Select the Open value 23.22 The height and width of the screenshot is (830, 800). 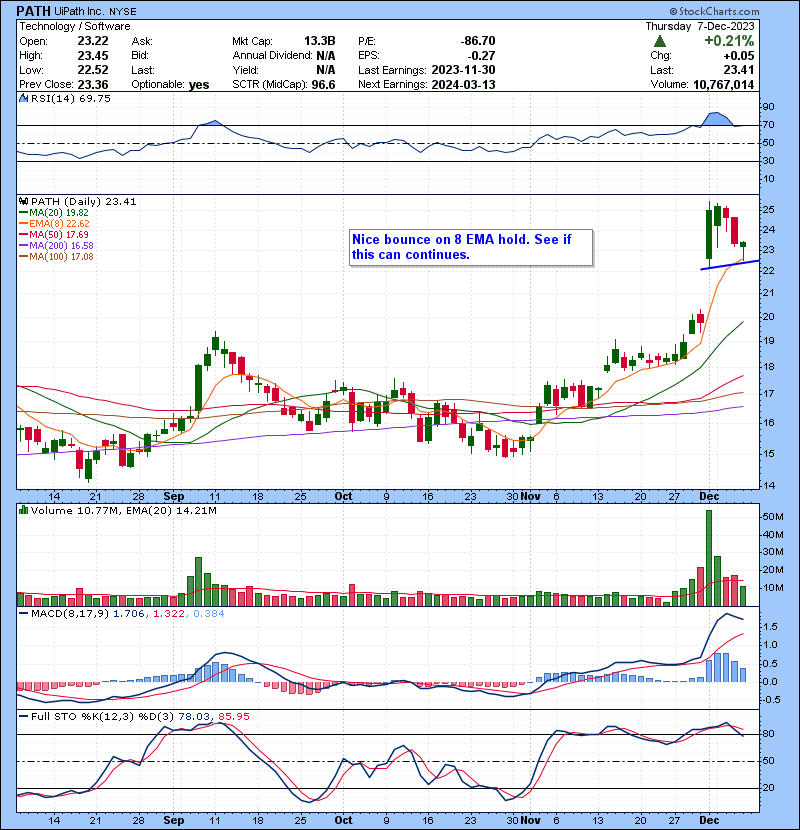tap(93, 41)
